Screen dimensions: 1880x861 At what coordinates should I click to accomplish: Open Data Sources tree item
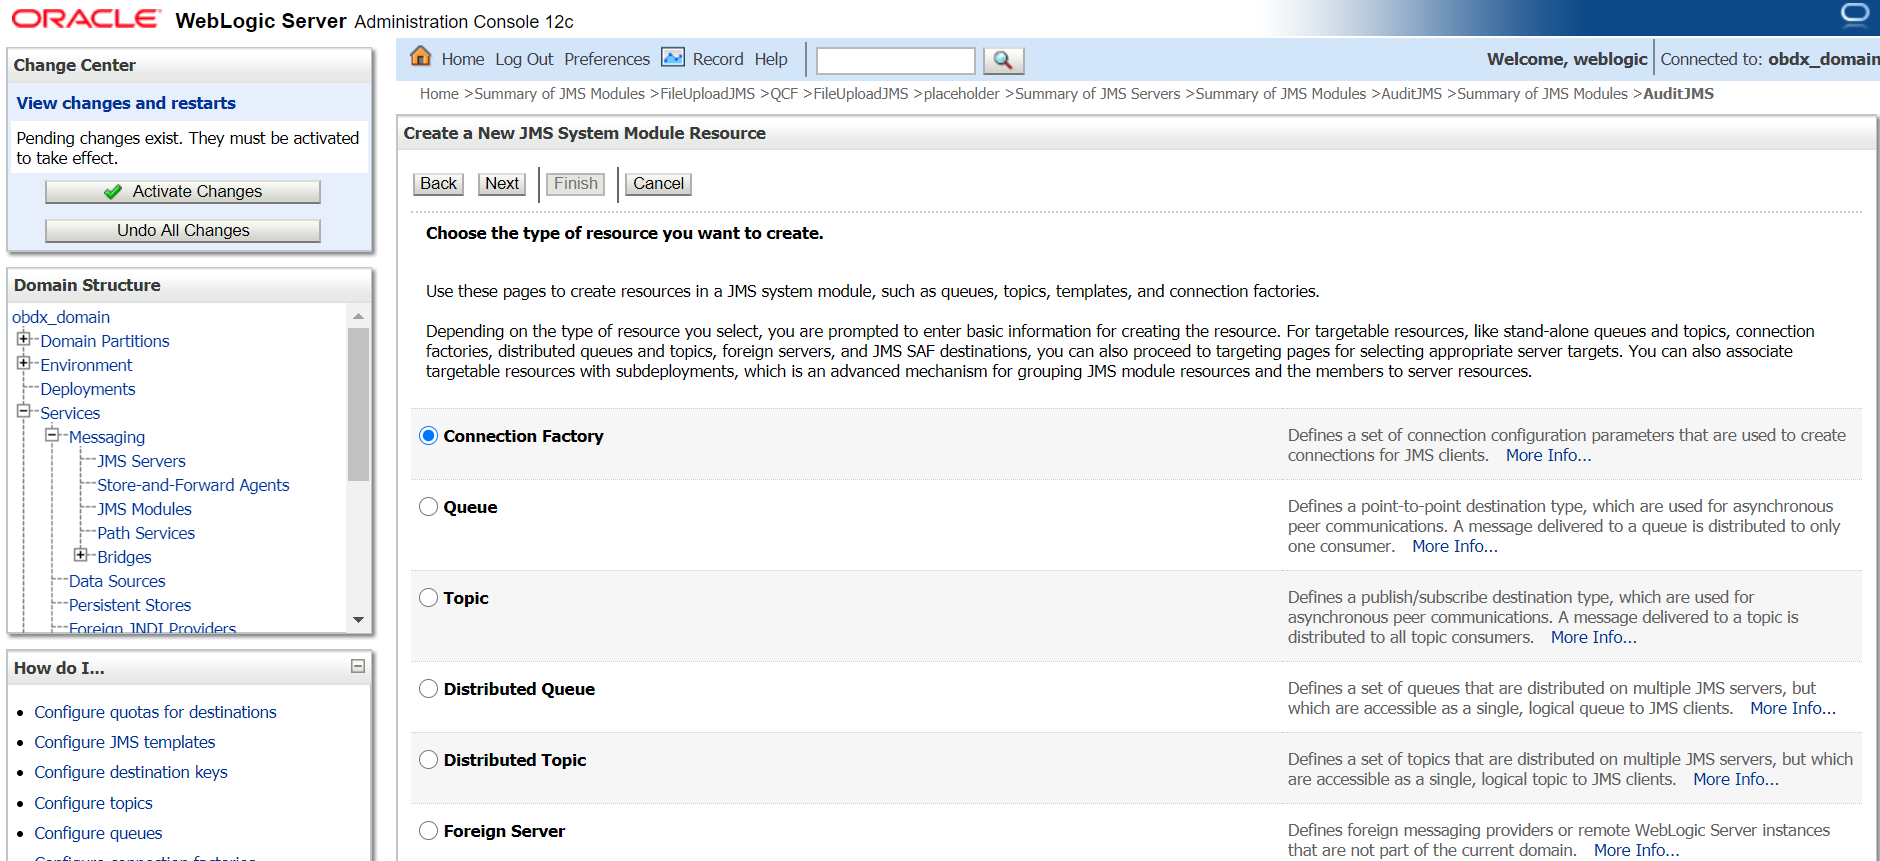[x=117, y=581]
